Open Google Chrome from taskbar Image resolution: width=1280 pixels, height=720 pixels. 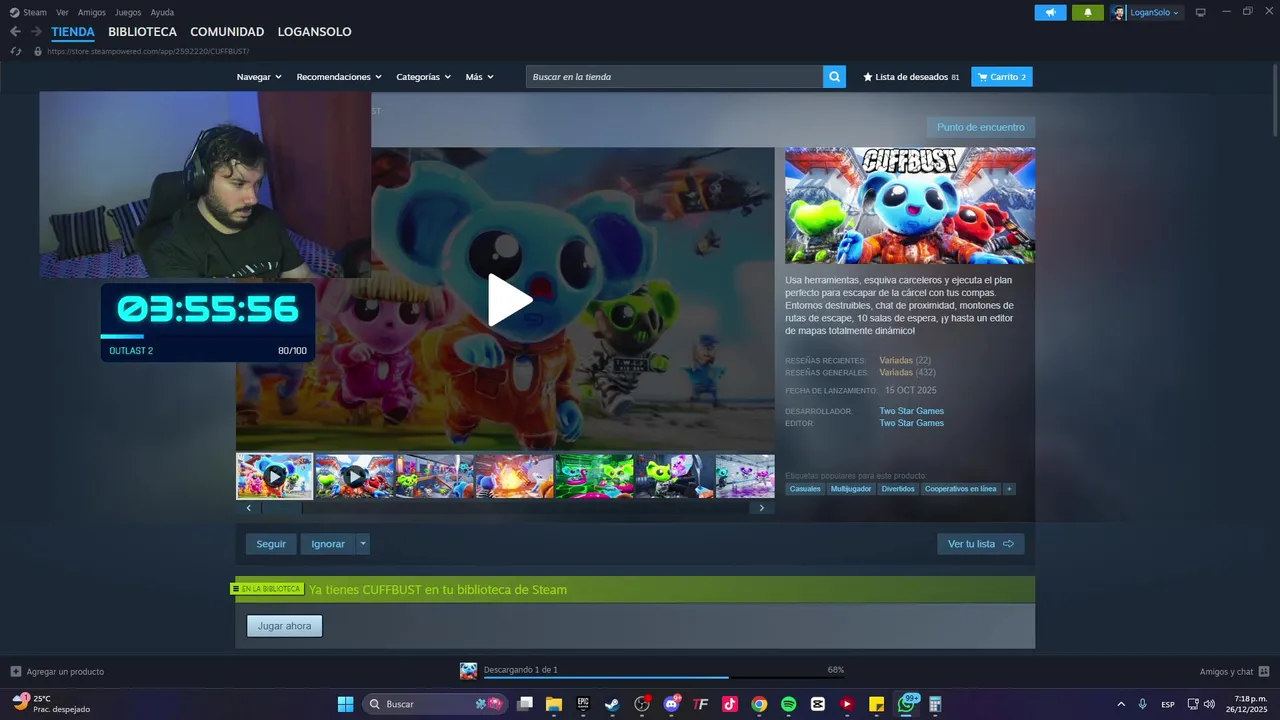tap(759, 704)
